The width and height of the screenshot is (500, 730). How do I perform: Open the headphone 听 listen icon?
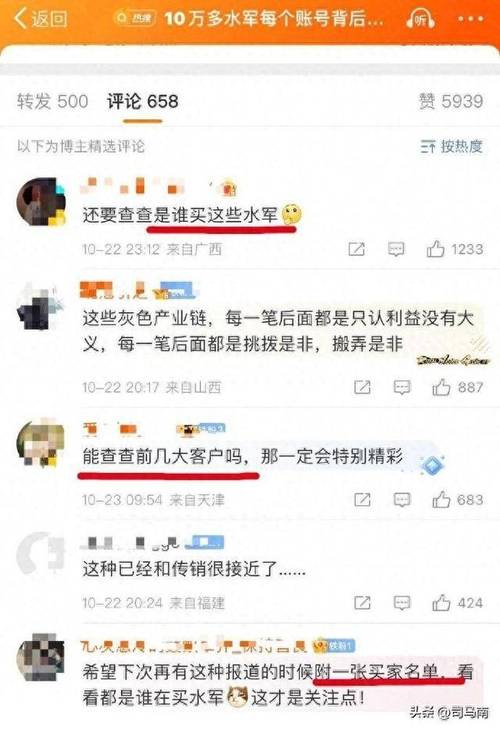420,20
